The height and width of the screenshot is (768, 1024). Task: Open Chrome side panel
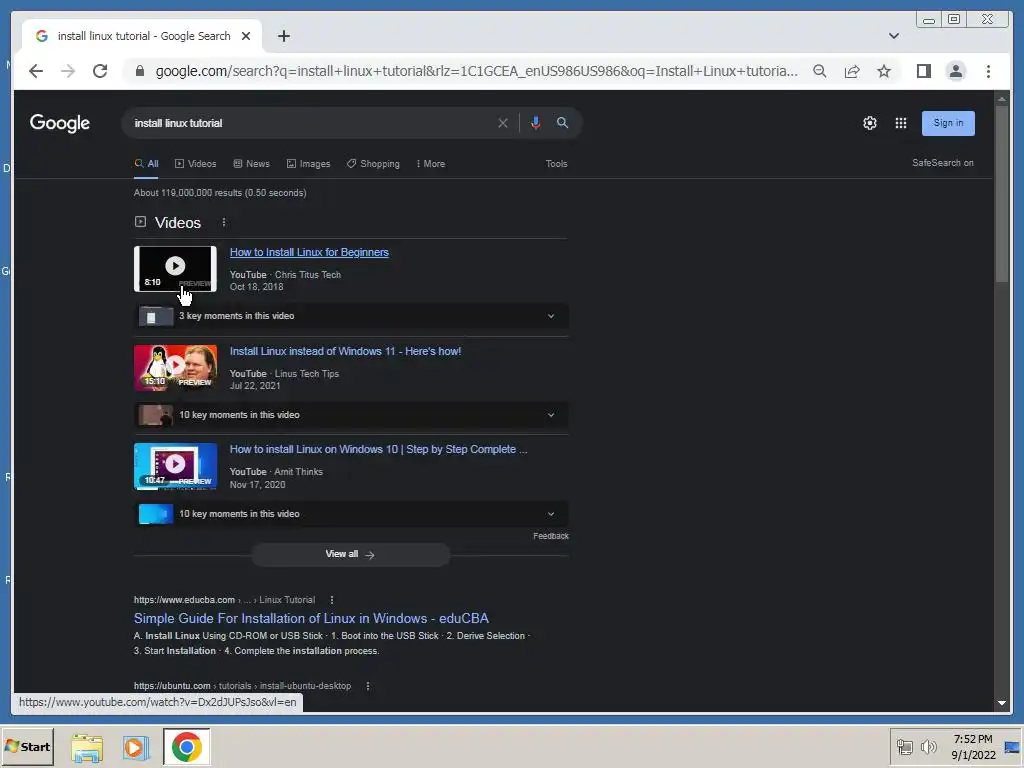coord(923,71)
